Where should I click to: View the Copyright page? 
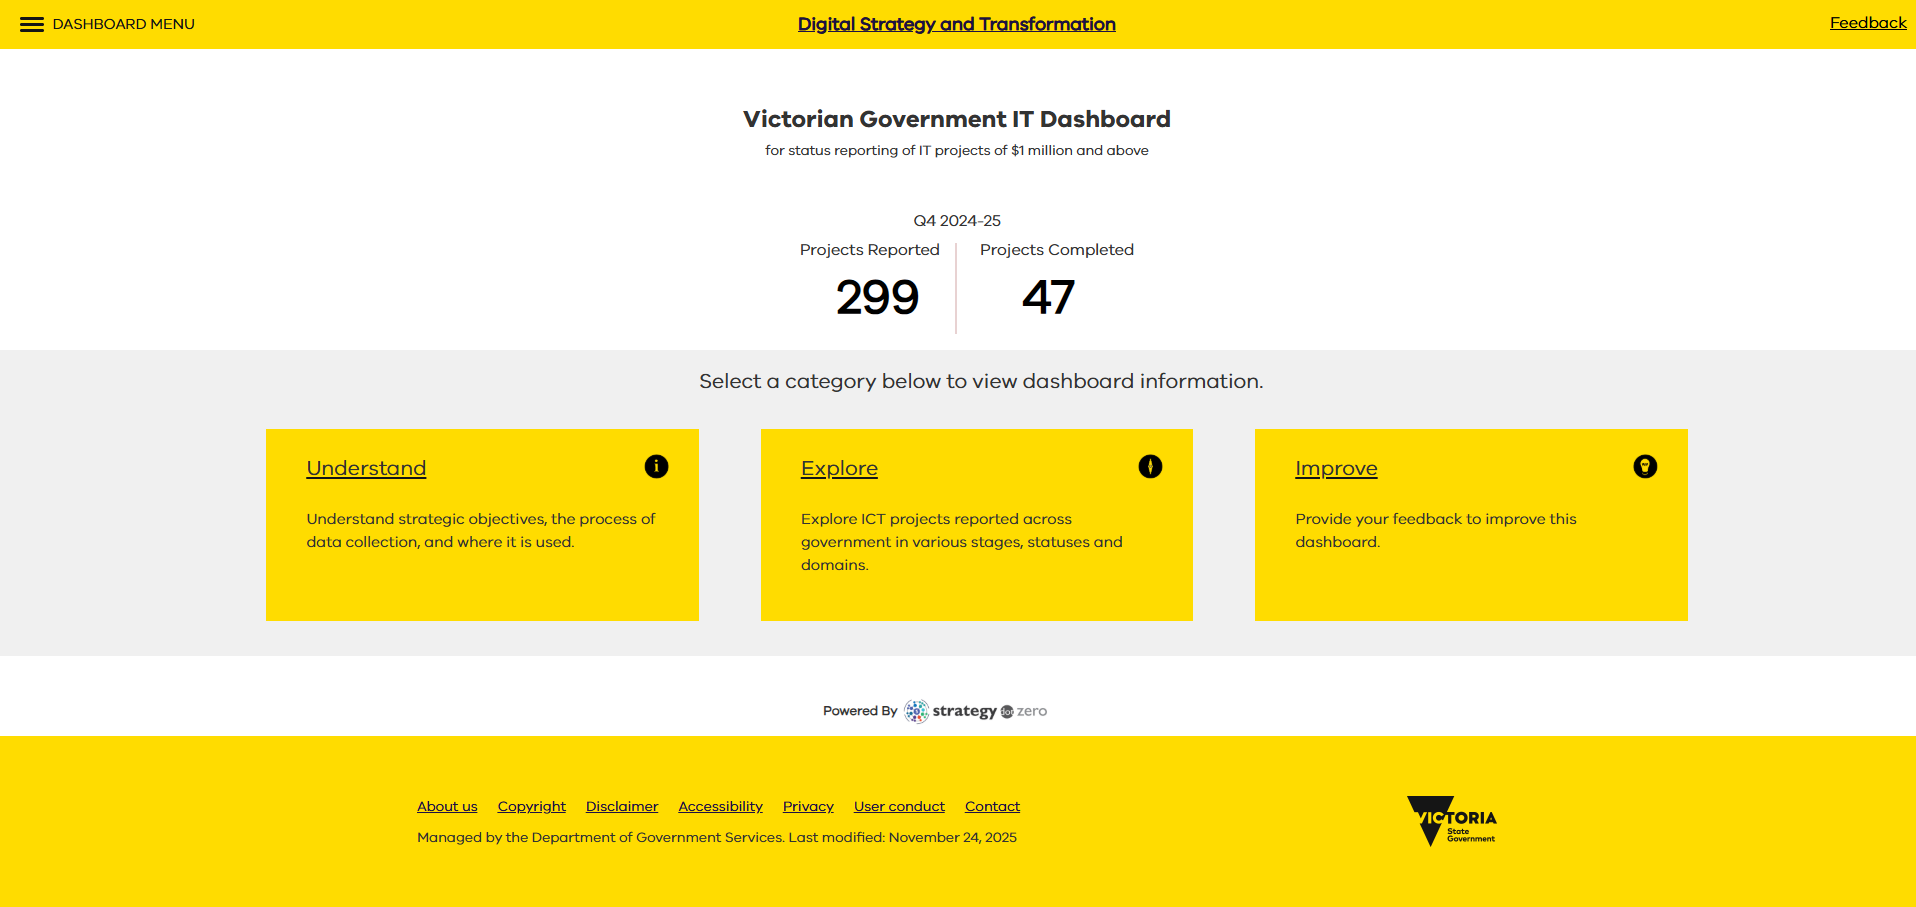point(531,806)
